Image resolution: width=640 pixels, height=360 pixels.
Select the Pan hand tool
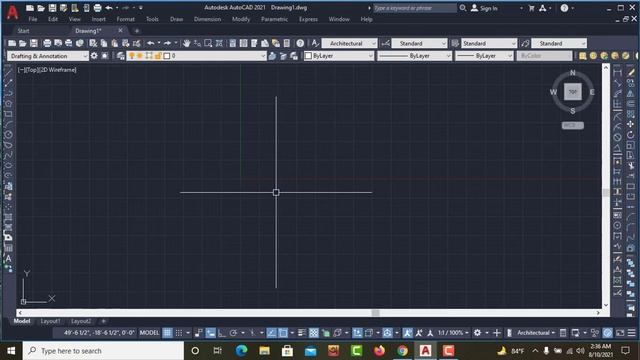click(187, 43)
